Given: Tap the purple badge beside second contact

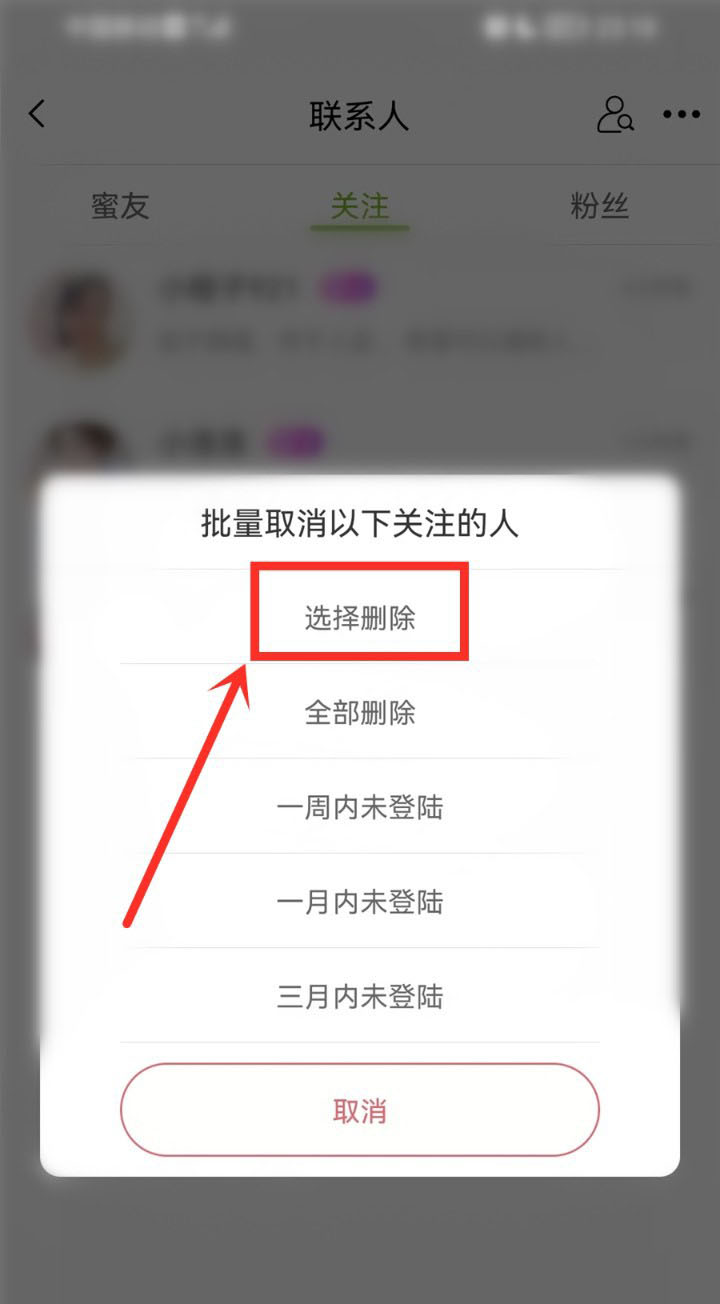Looking at the screenshot, I should [x=296, y=441].
